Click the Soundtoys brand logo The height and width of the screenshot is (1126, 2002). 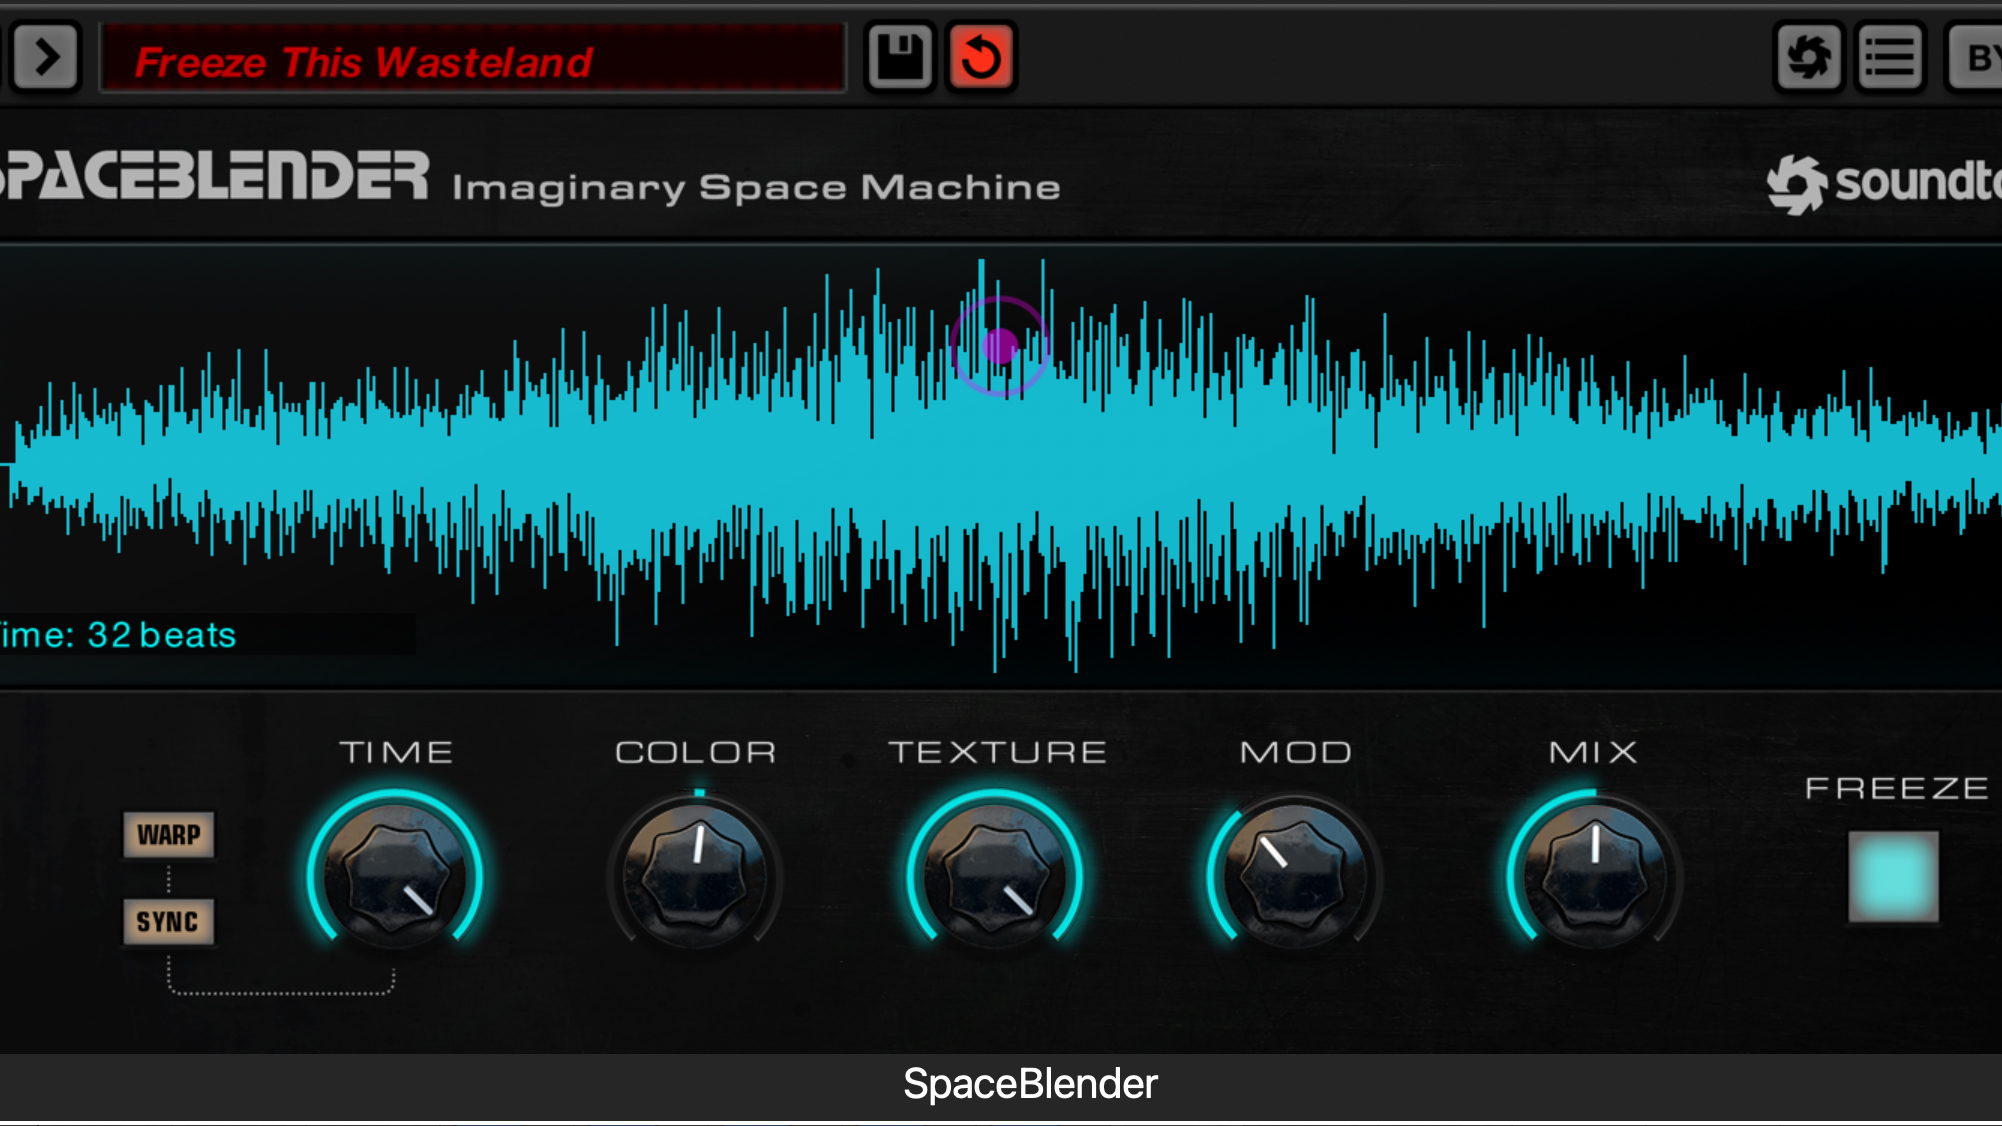(x=1884, y=183)
